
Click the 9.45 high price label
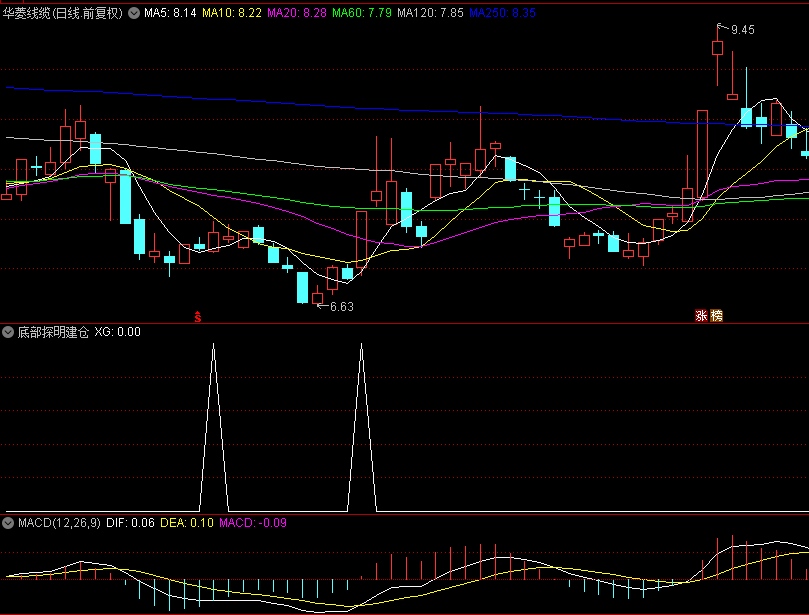[x=742, y=30]
